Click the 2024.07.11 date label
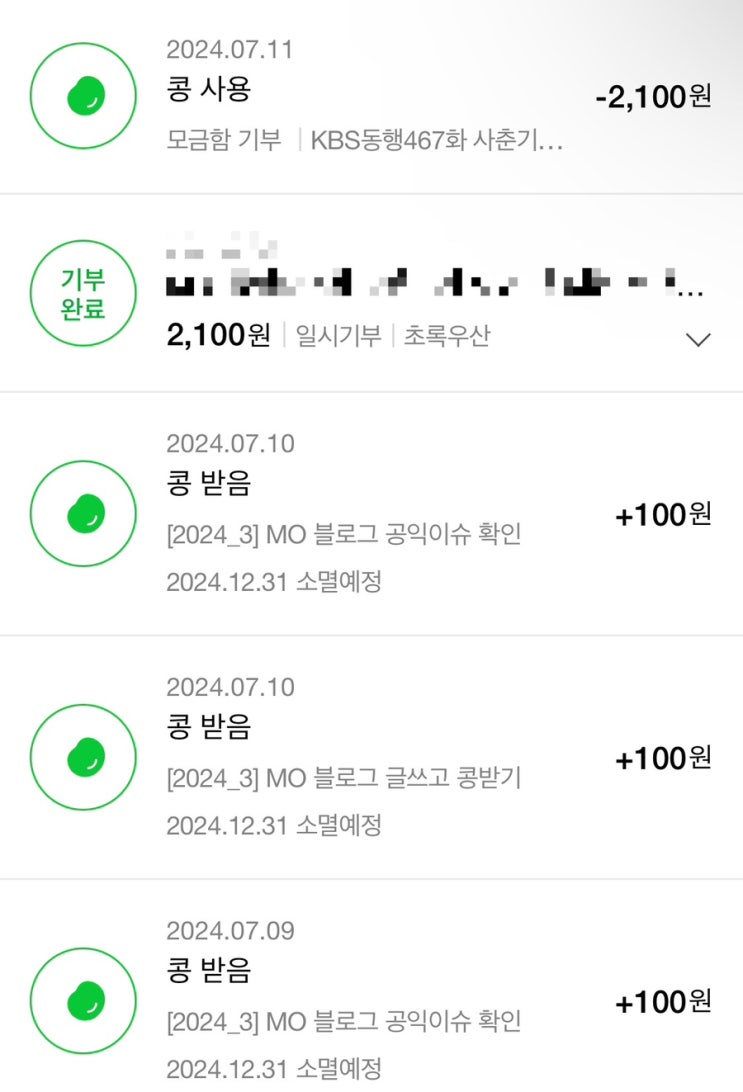The image size is (743, 1092). point(230,50)
